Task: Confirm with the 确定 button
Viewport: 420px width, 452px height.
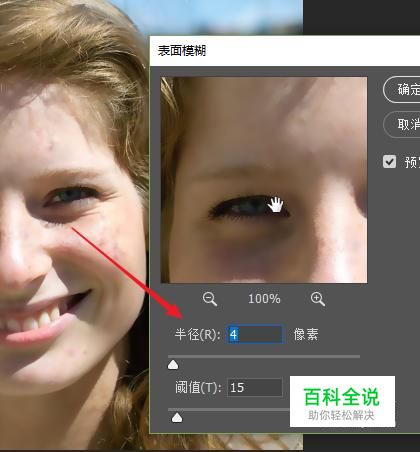Action: [402, 90]
